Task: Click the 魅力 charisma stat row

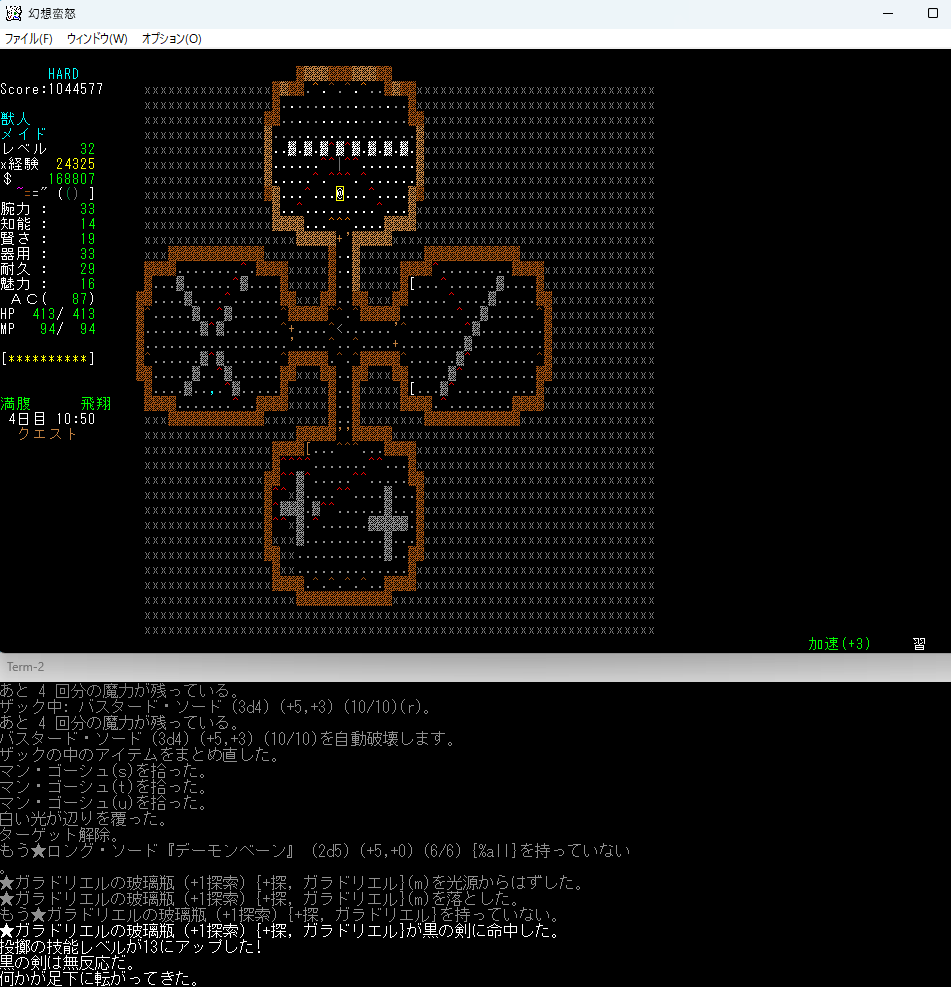Action: 48,284
